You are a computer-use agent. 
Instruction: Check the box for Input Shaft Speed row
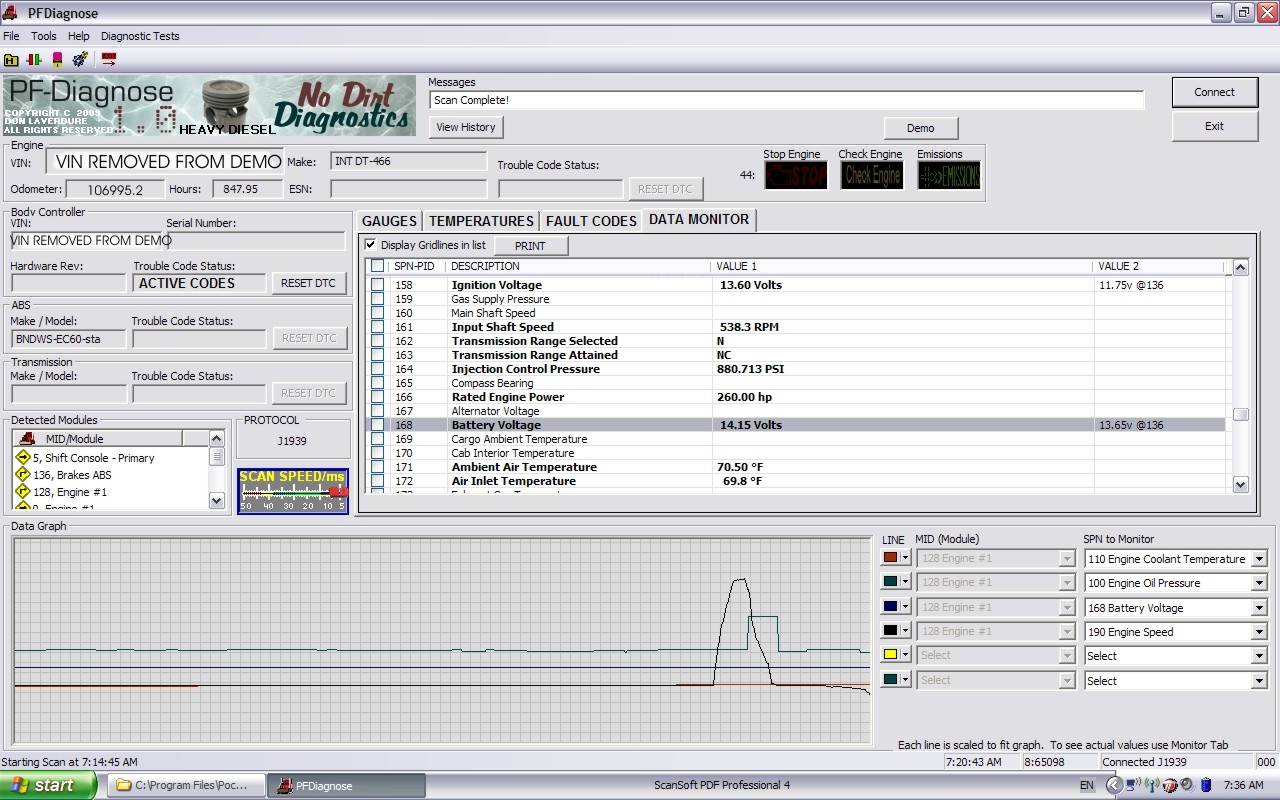(378, 327)
